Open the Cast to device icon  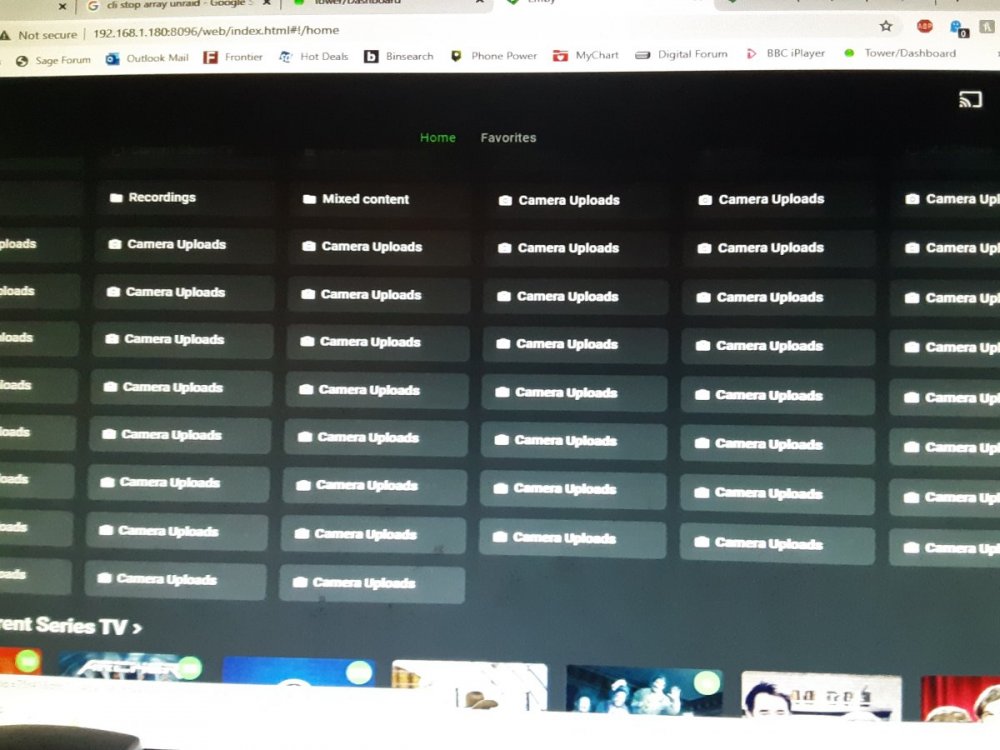pos(970,99)
